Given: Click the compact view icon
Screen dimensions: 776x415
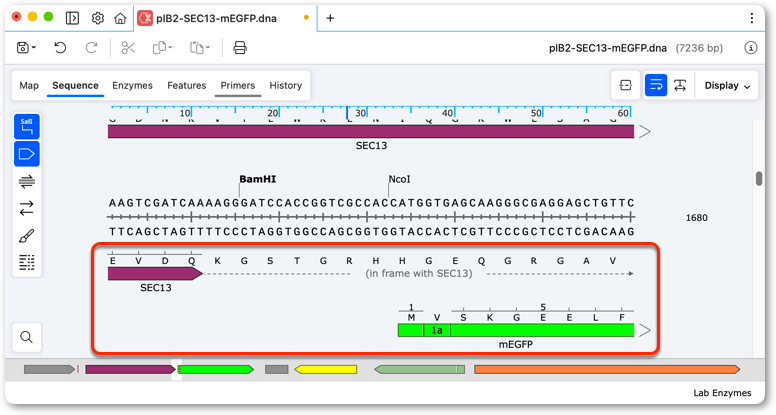Looking at the screenshot, I should [x=626, y=86].
